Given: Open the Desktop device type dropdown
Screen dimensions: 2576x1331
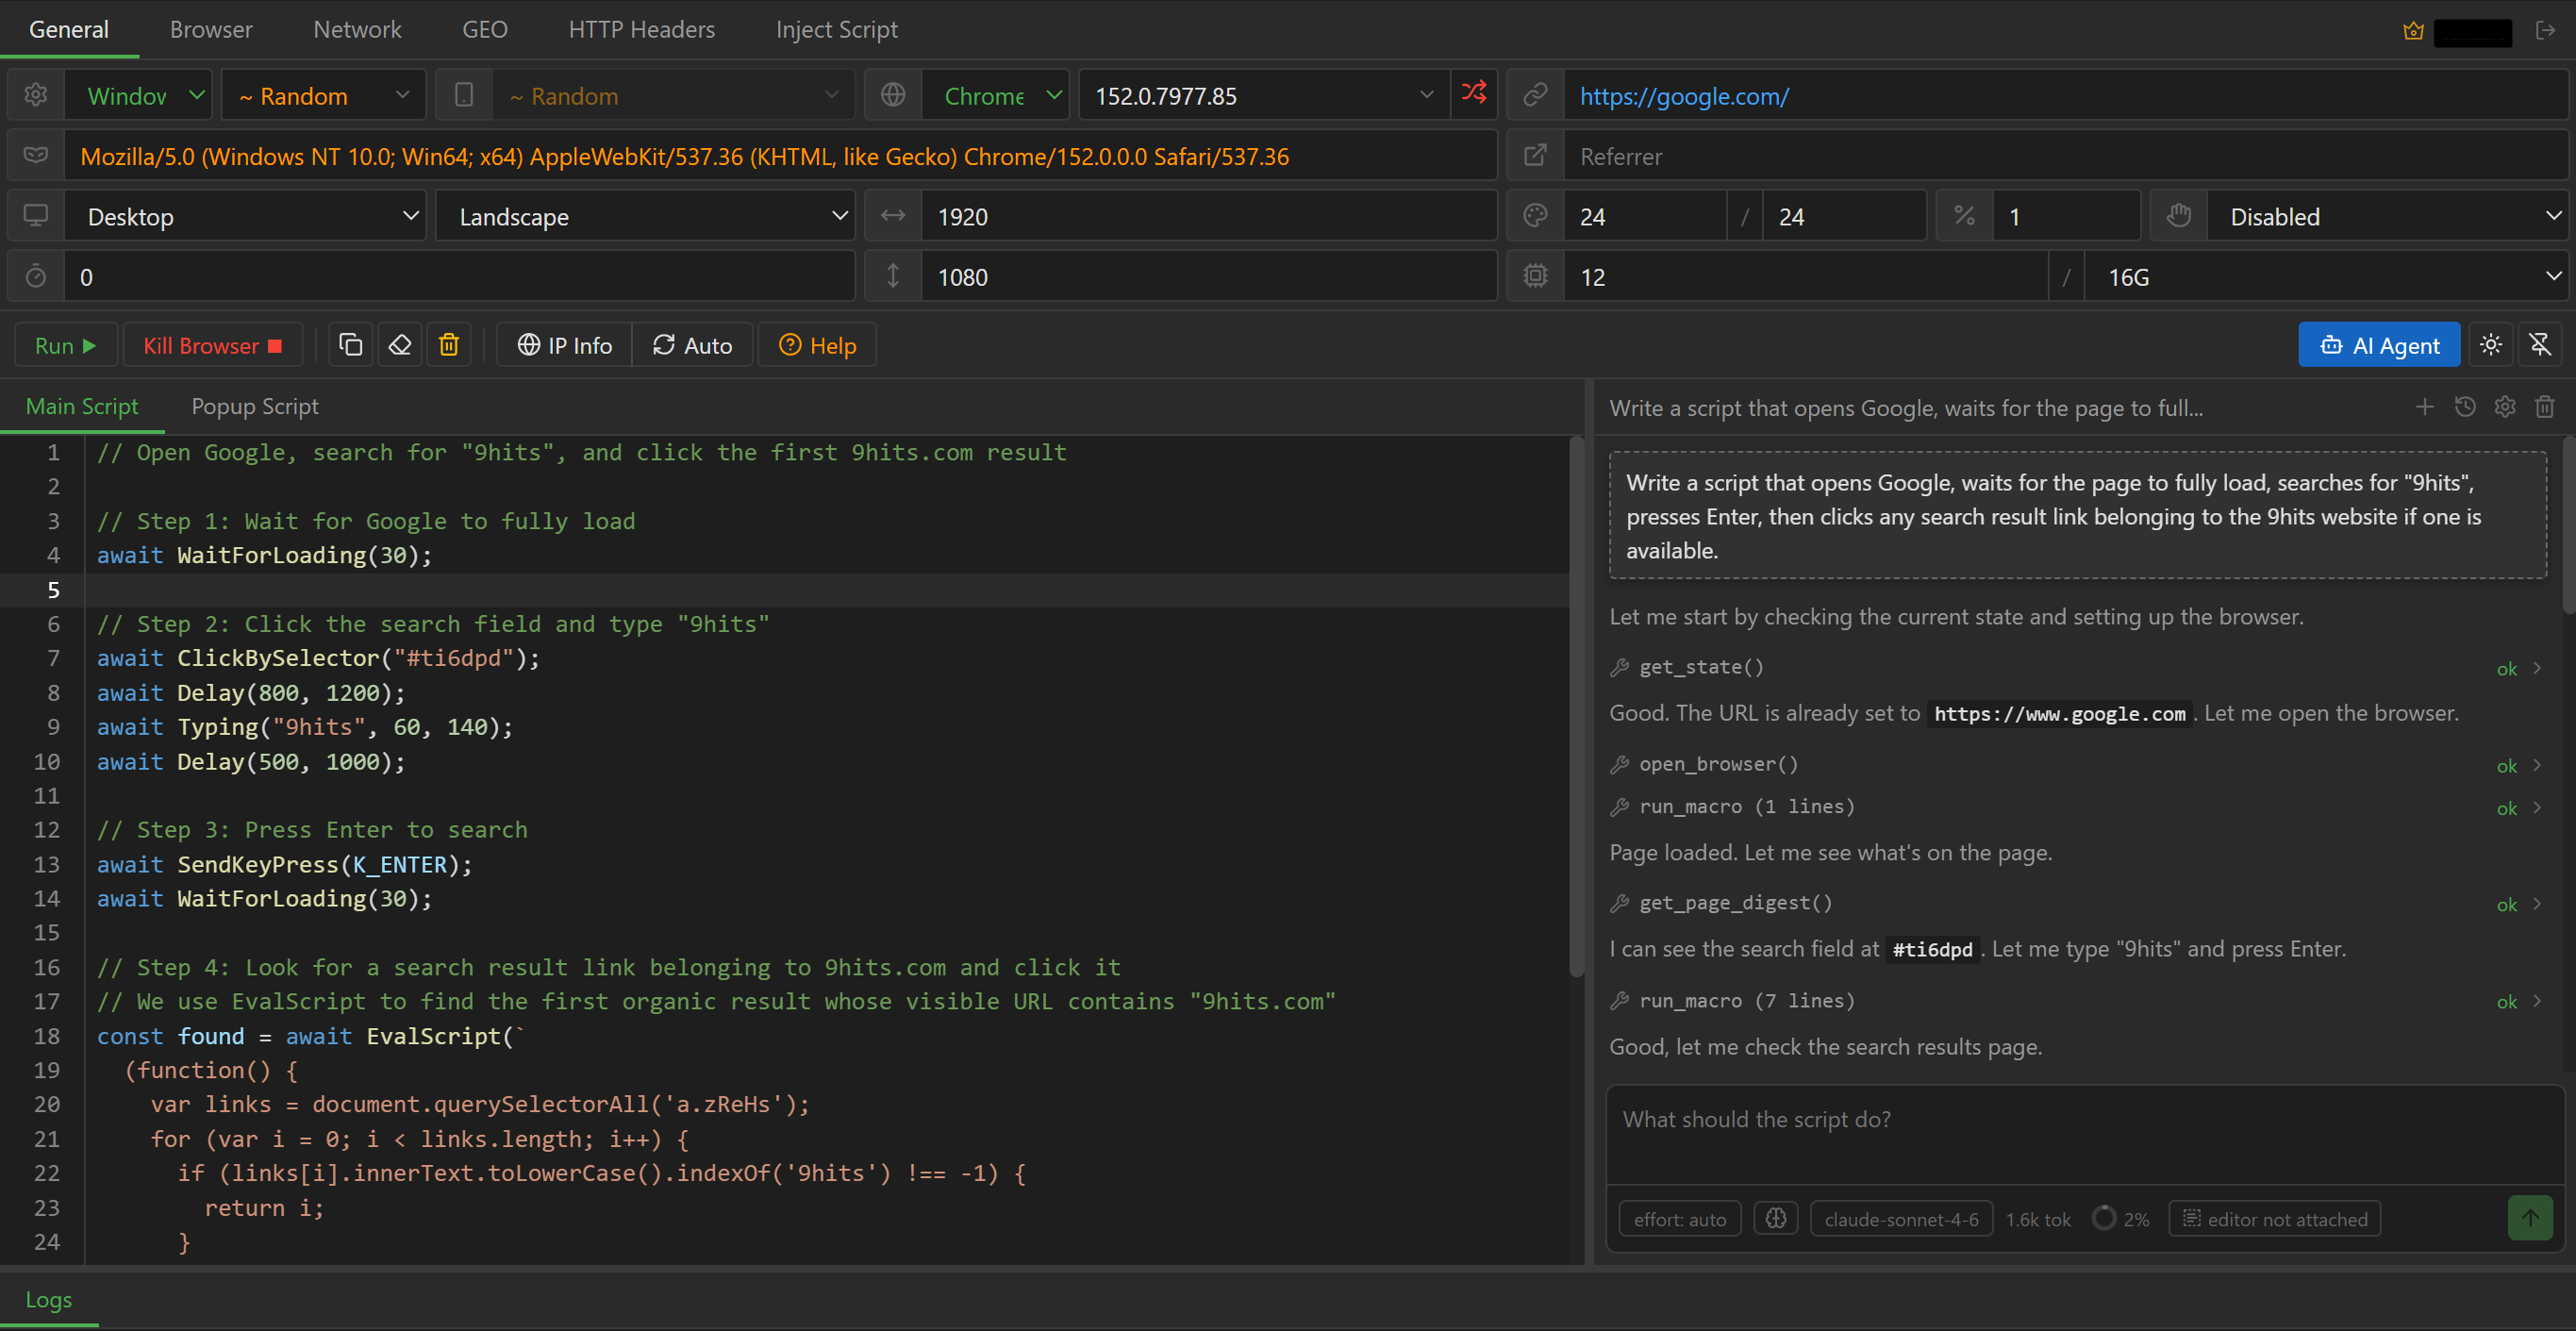Looking at the screenshot, I should [x=245, y=216].
